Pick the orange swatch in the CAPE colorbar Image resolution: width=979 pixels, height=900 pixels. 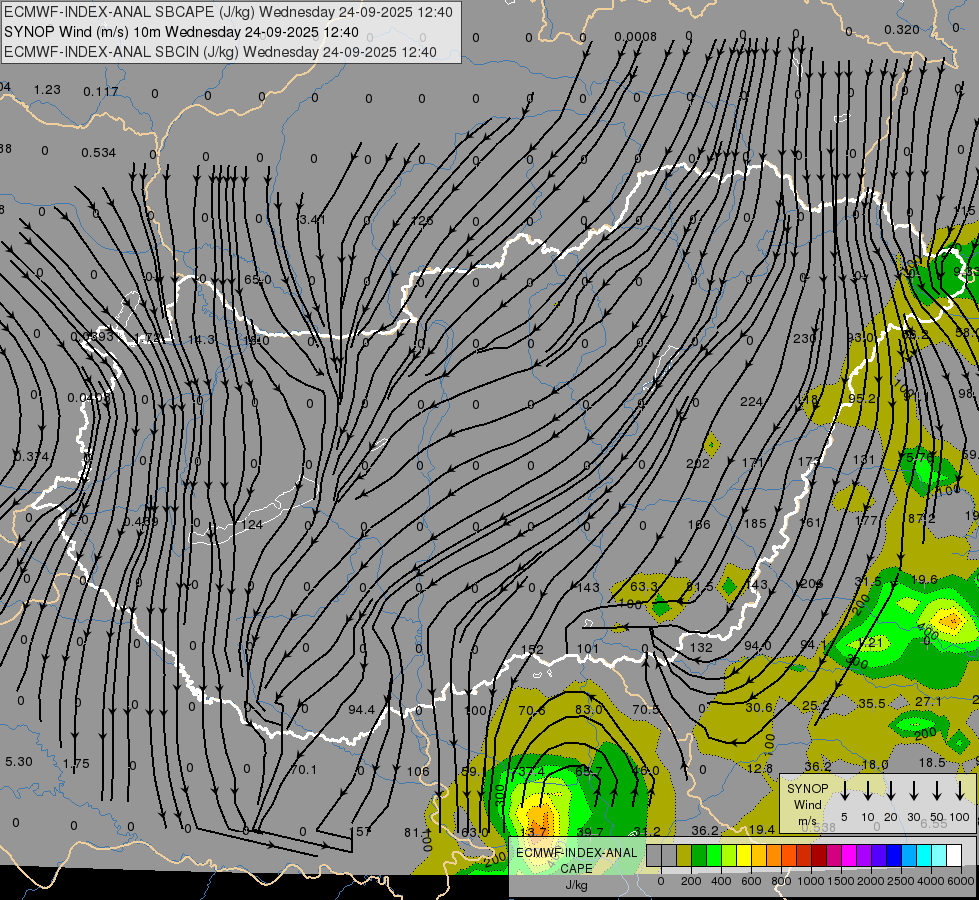(774, 855)
